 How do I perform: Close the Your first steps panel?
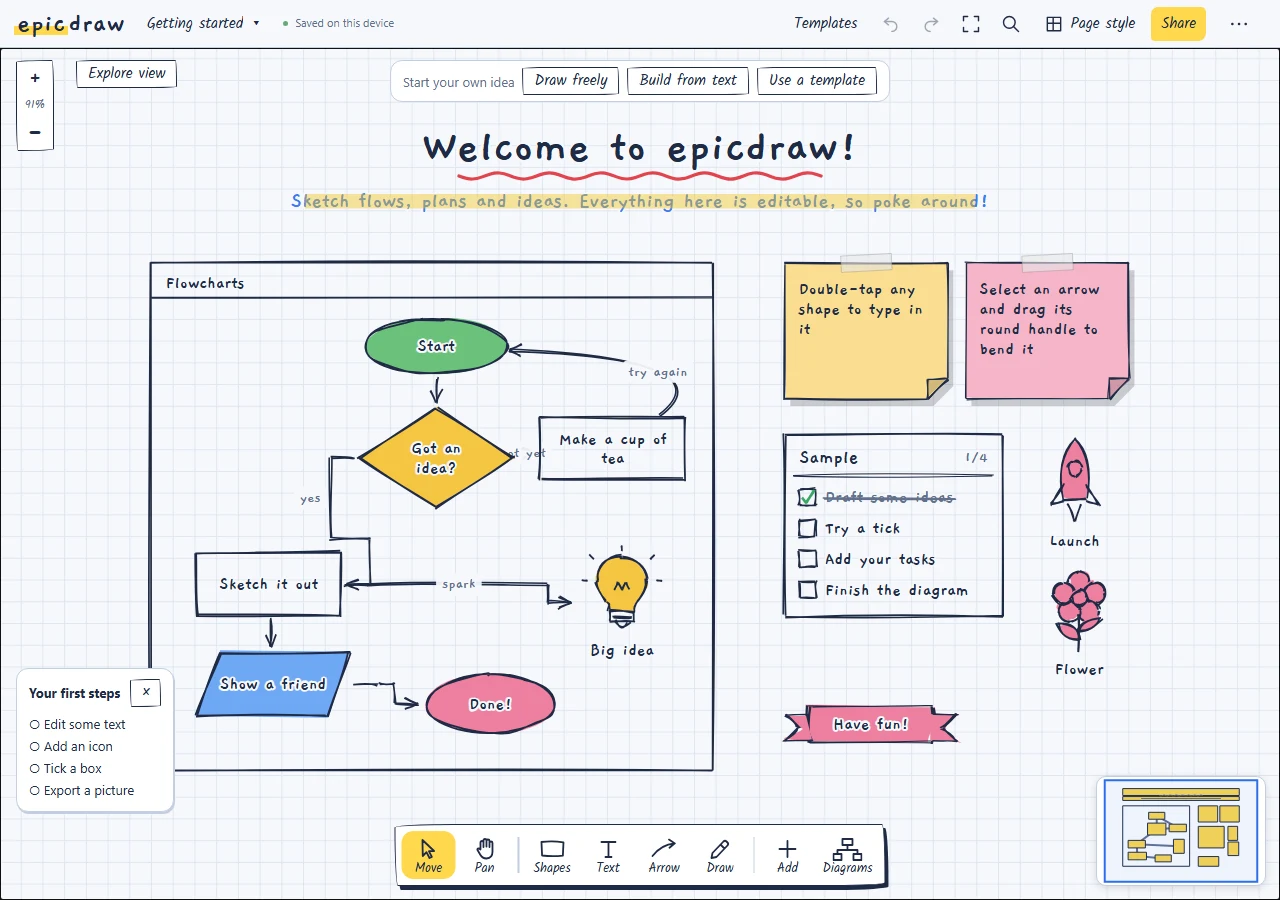[x=146, y=691]
